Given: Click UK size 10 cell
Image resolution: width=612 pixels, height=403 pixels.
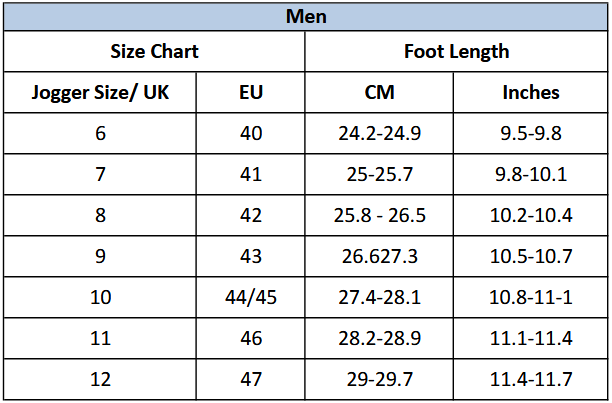Looking at the screenshot, I should click(100, 297).
